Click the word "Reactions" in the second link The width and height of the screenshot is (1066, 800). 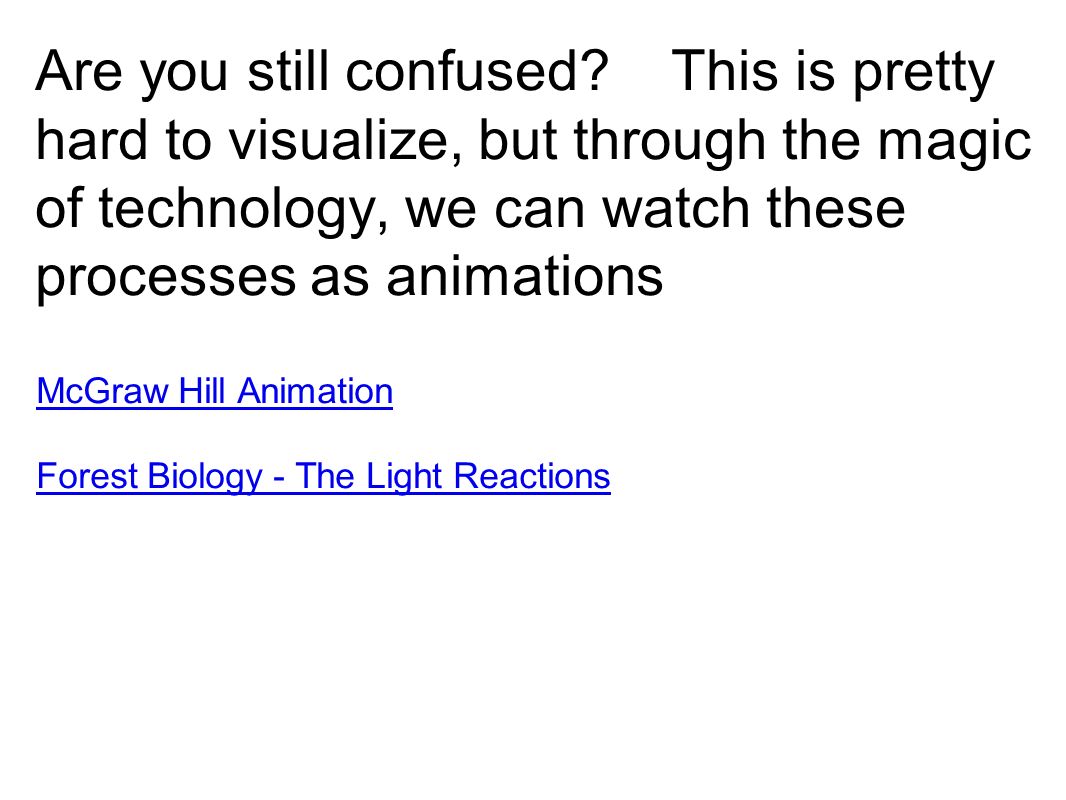point(532,476)
